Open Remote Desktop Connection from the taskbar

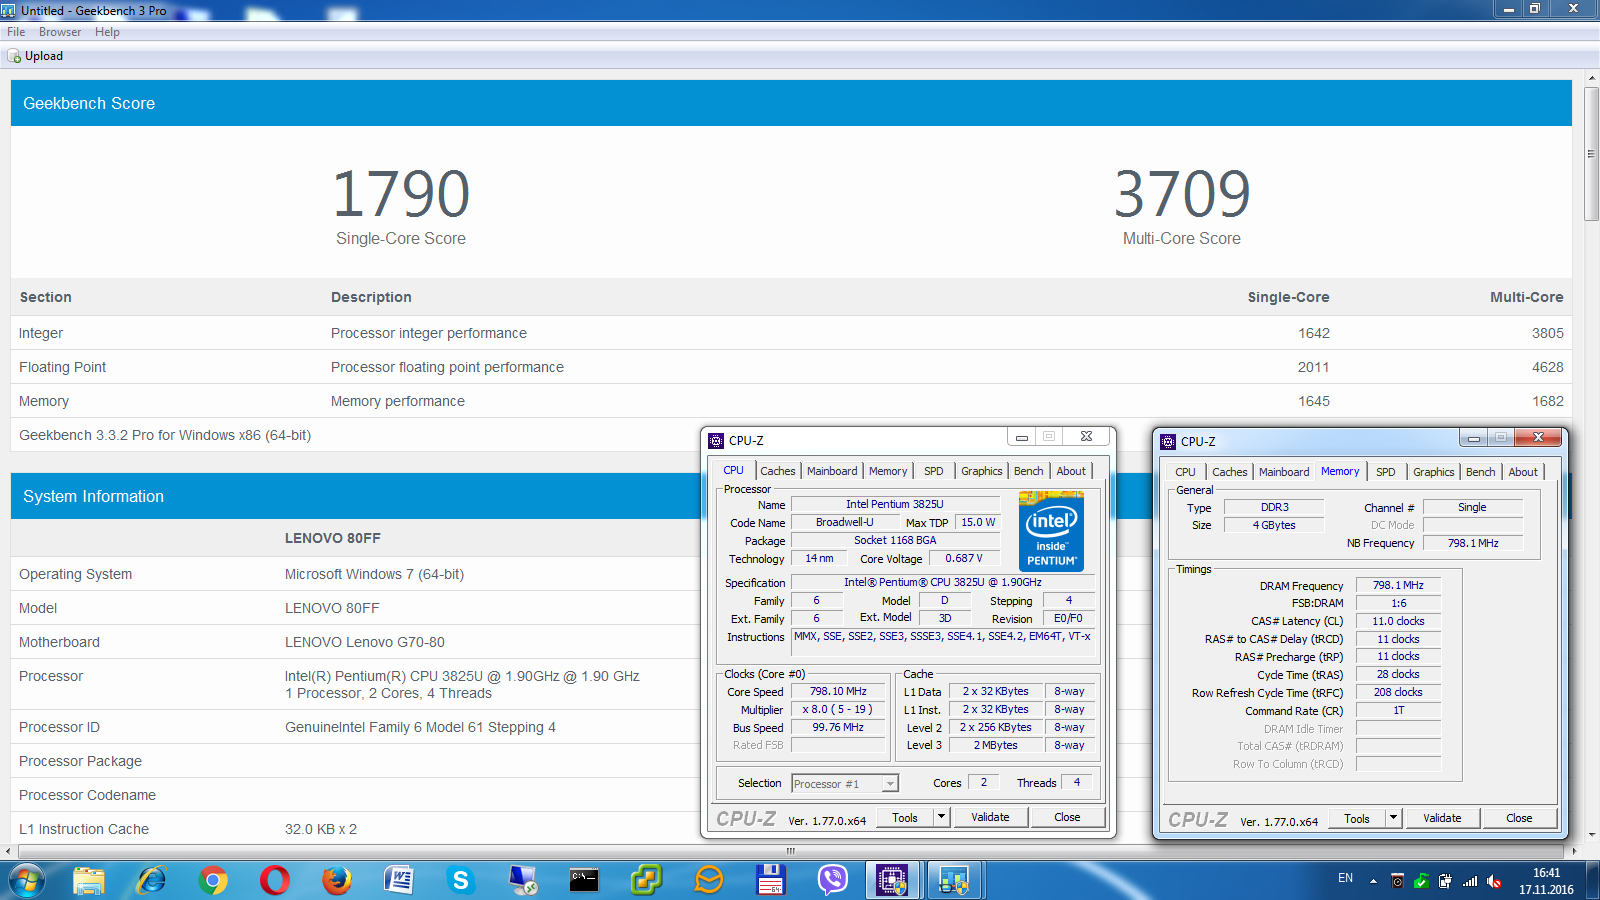(x=523, y=880)
